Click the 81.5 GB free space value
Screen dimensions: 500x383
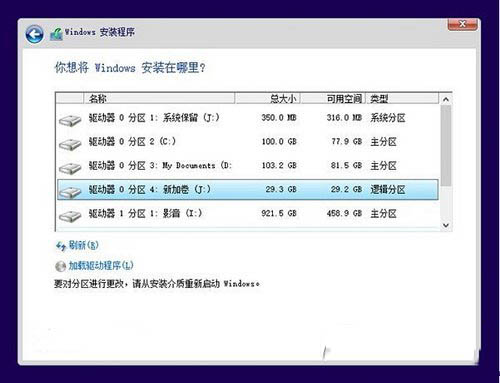click(346, 166)
